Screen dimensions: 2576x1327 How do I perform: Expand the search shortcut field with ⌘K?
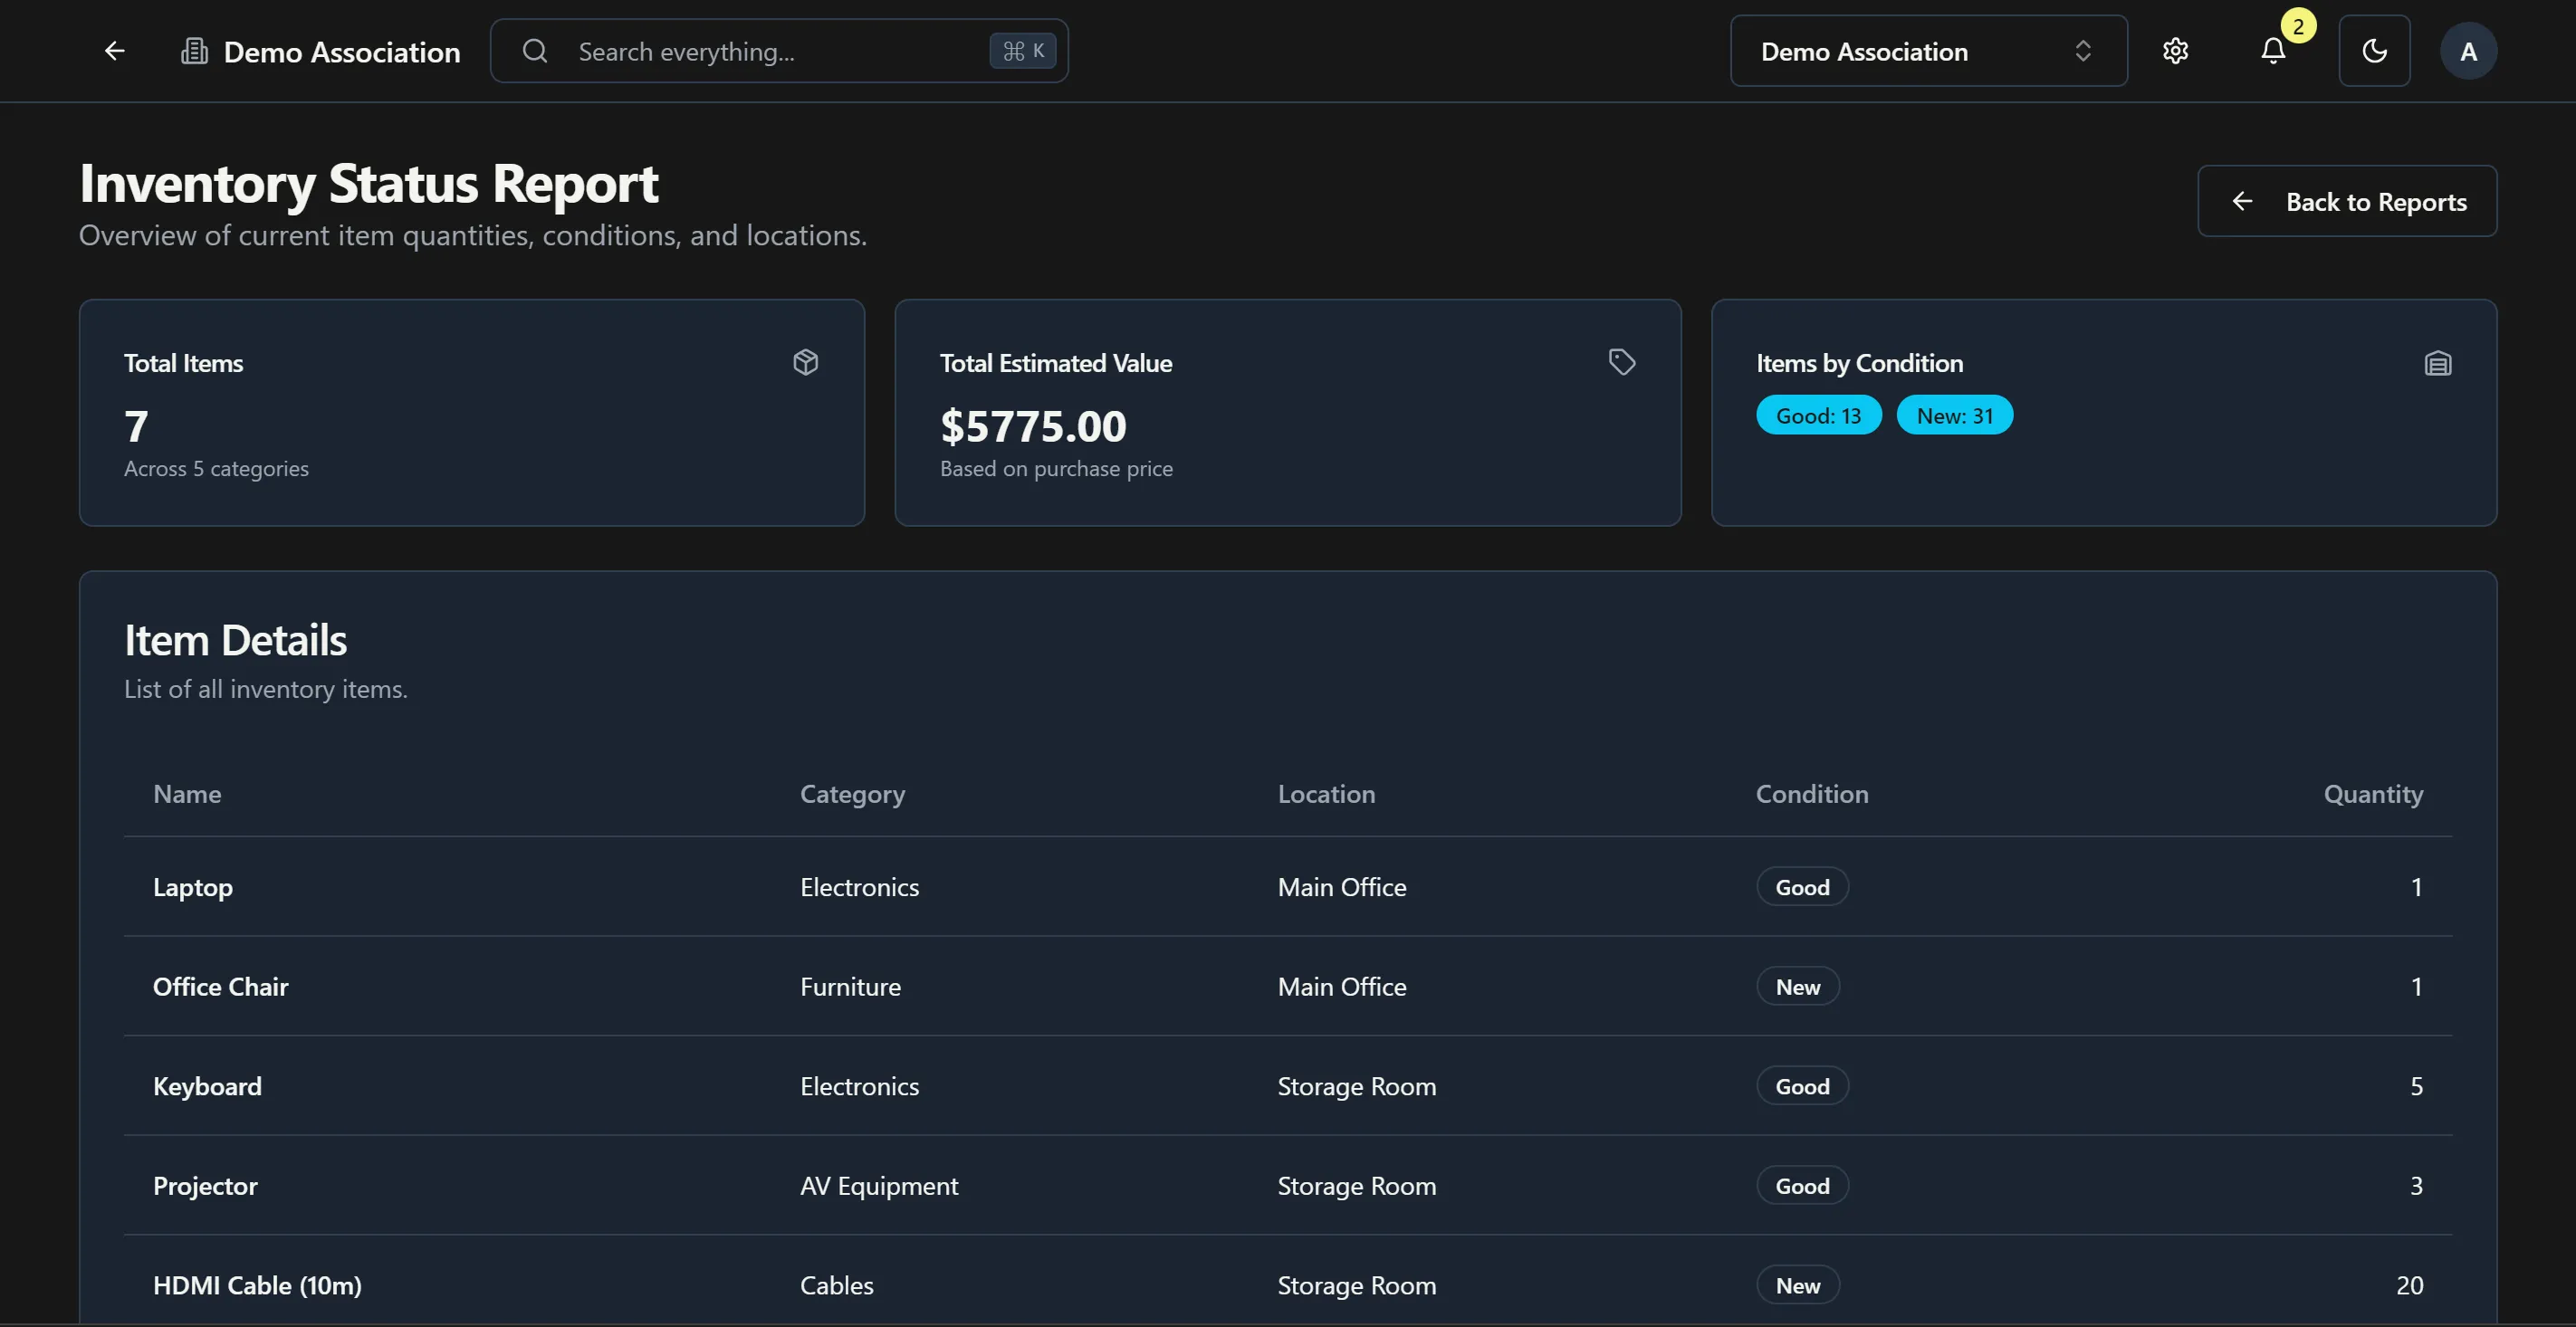pos(1022,49)
